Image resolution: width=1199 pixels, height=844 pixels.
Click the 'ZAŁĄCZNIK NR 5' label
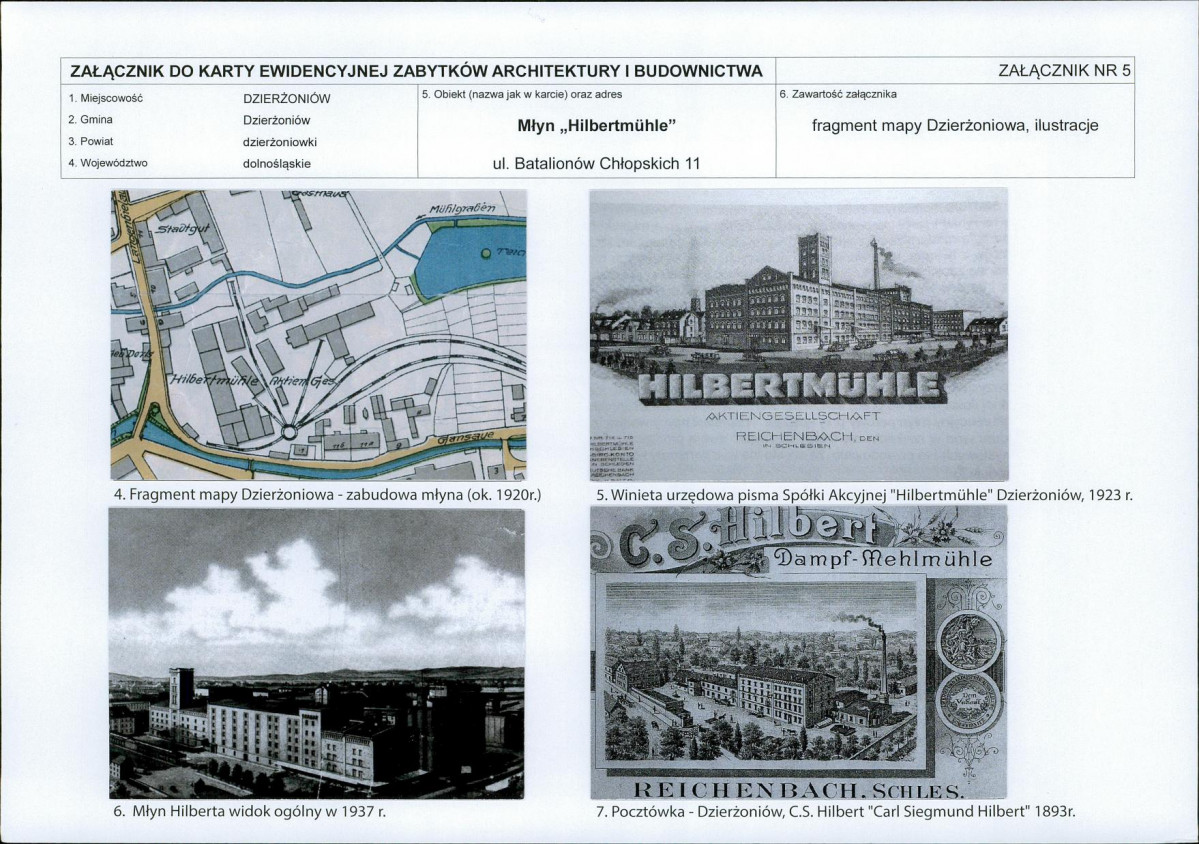pyautogui.click(x=1064, y=70)
